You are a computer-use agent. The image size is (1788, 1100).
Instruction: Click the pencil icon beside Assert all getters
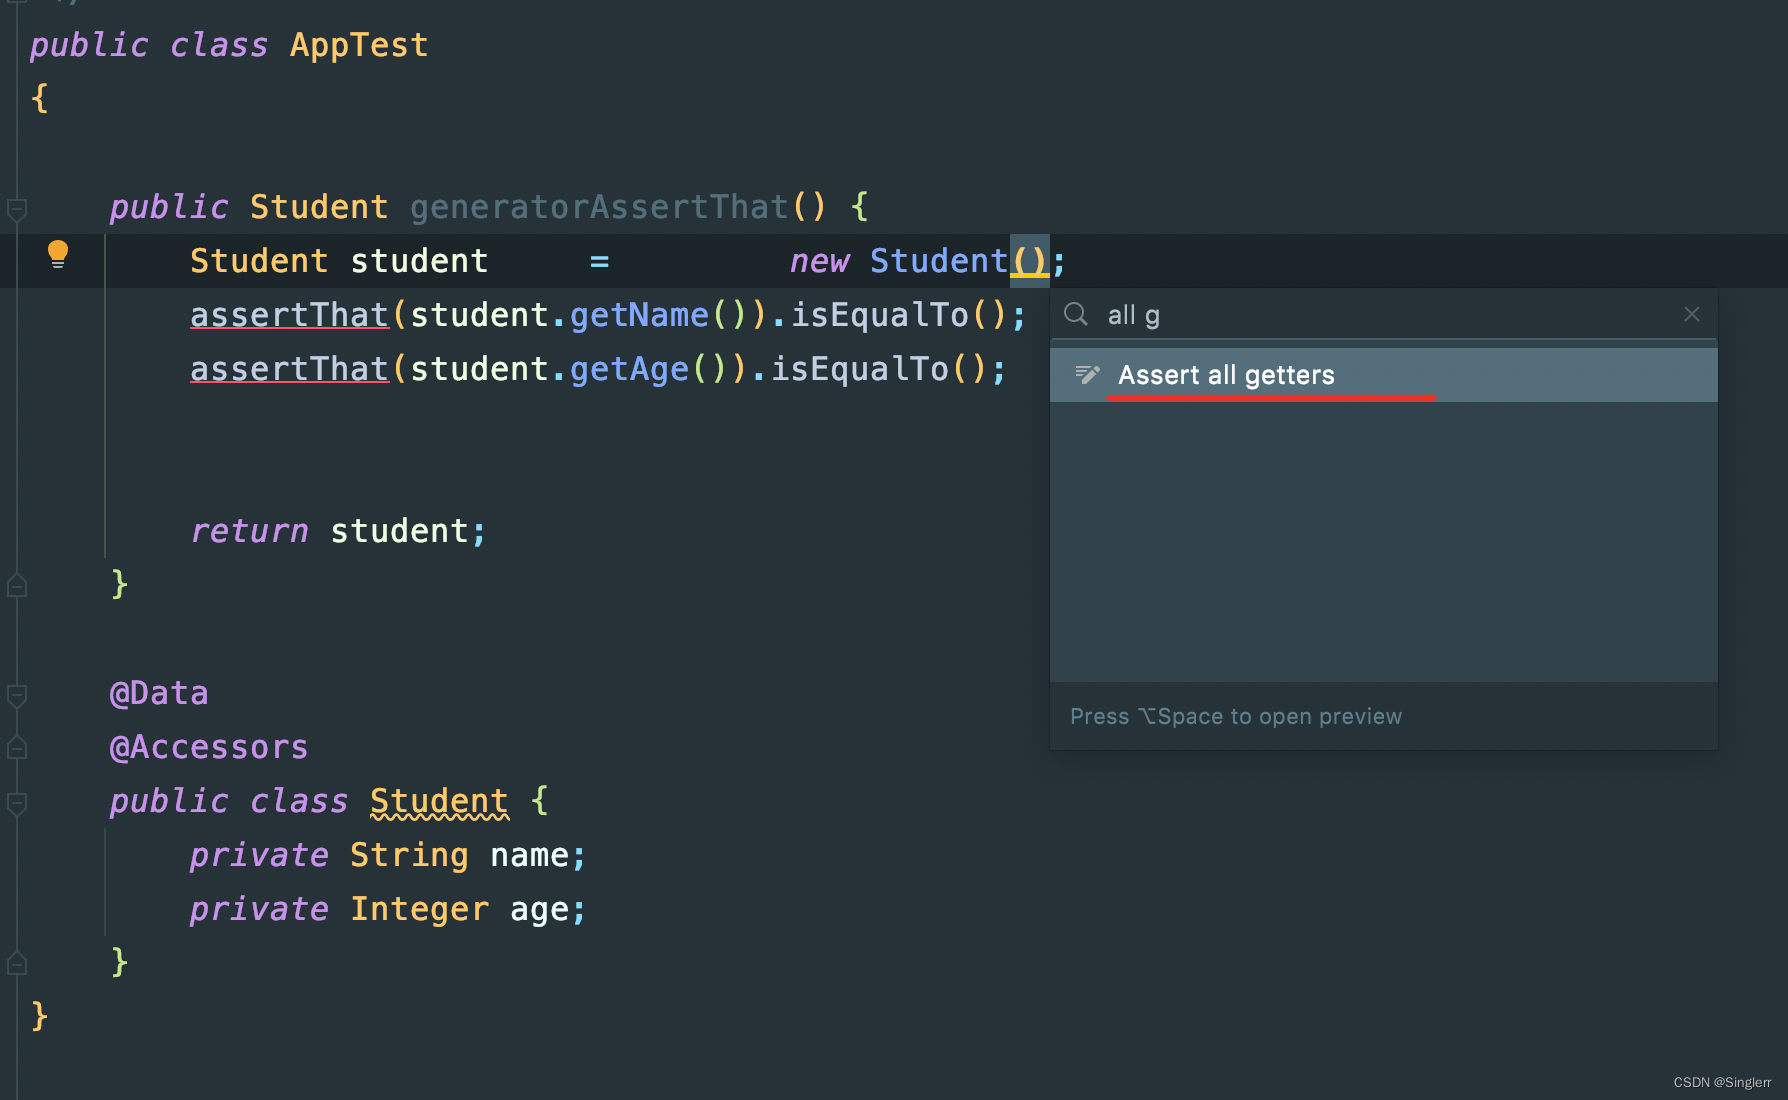1086,374
